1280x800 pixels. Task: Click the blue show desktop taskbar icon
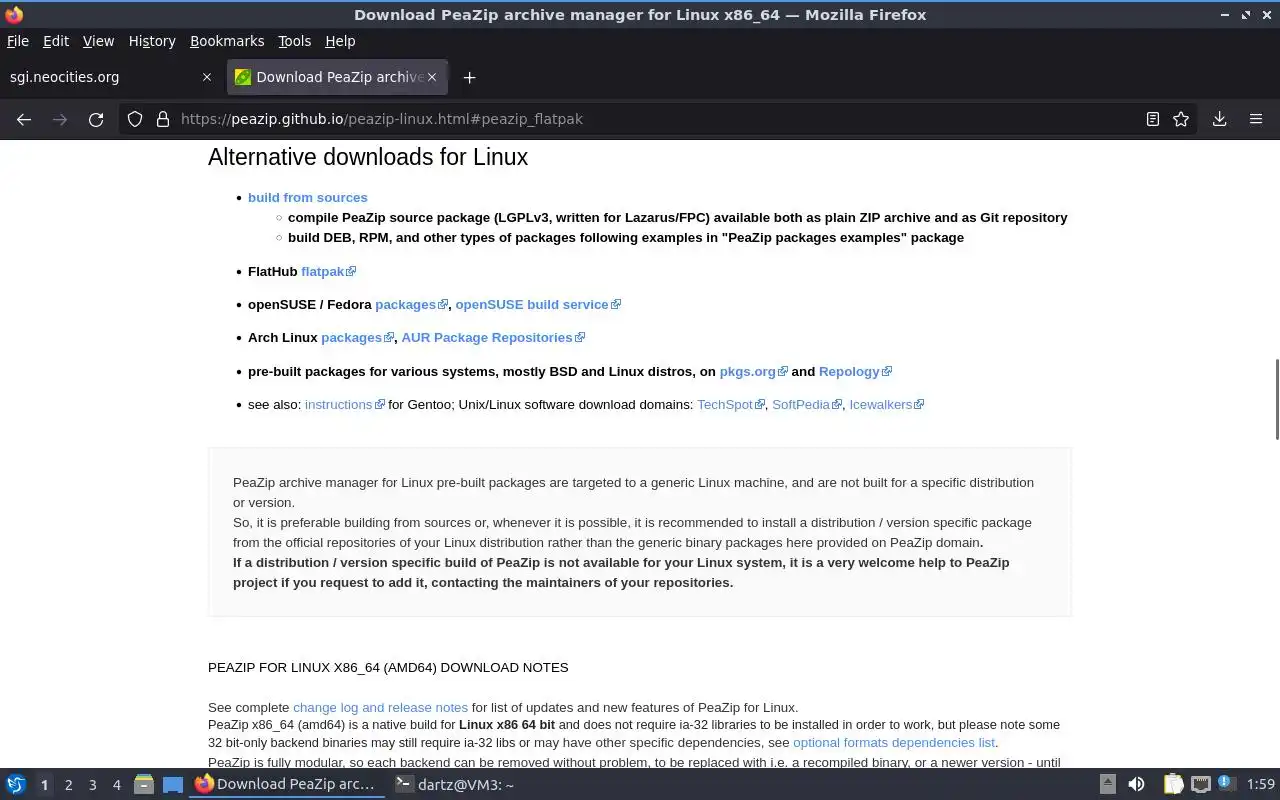click(173, 785)
